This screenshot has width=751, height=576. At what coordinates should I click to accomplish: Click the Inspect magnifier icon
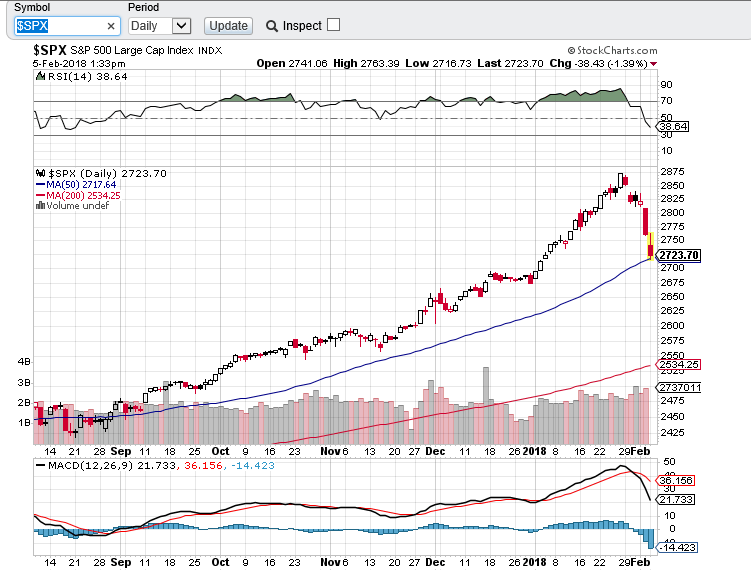click(272, 26)
